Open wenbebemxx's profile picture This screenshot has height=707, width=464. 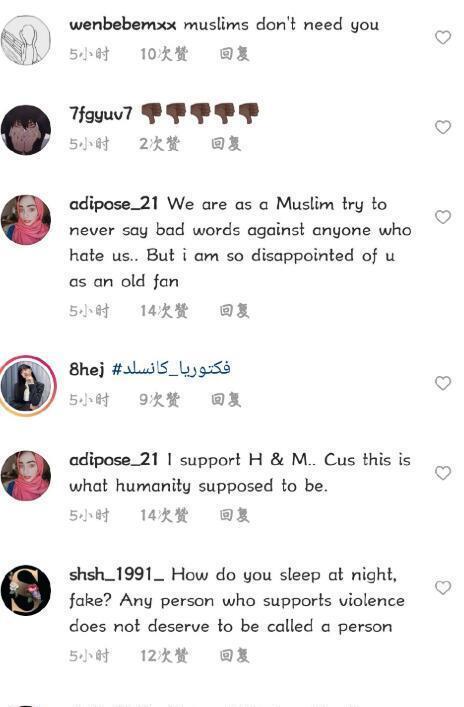pyautogui.click(x=26, y=40)
